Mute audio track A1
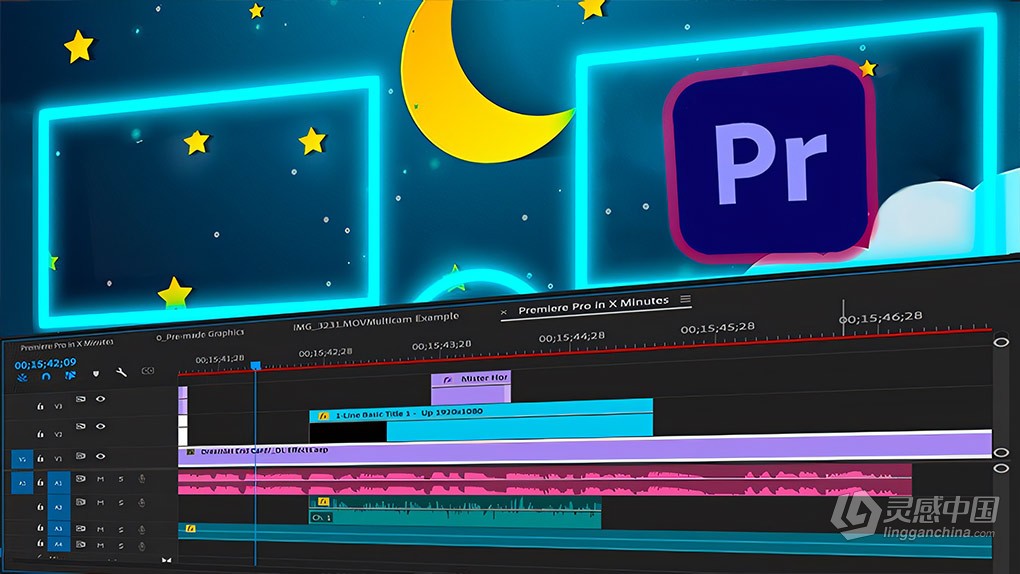Image resolution: width=1020 pixels, height=574 pixels. point(100,479)
